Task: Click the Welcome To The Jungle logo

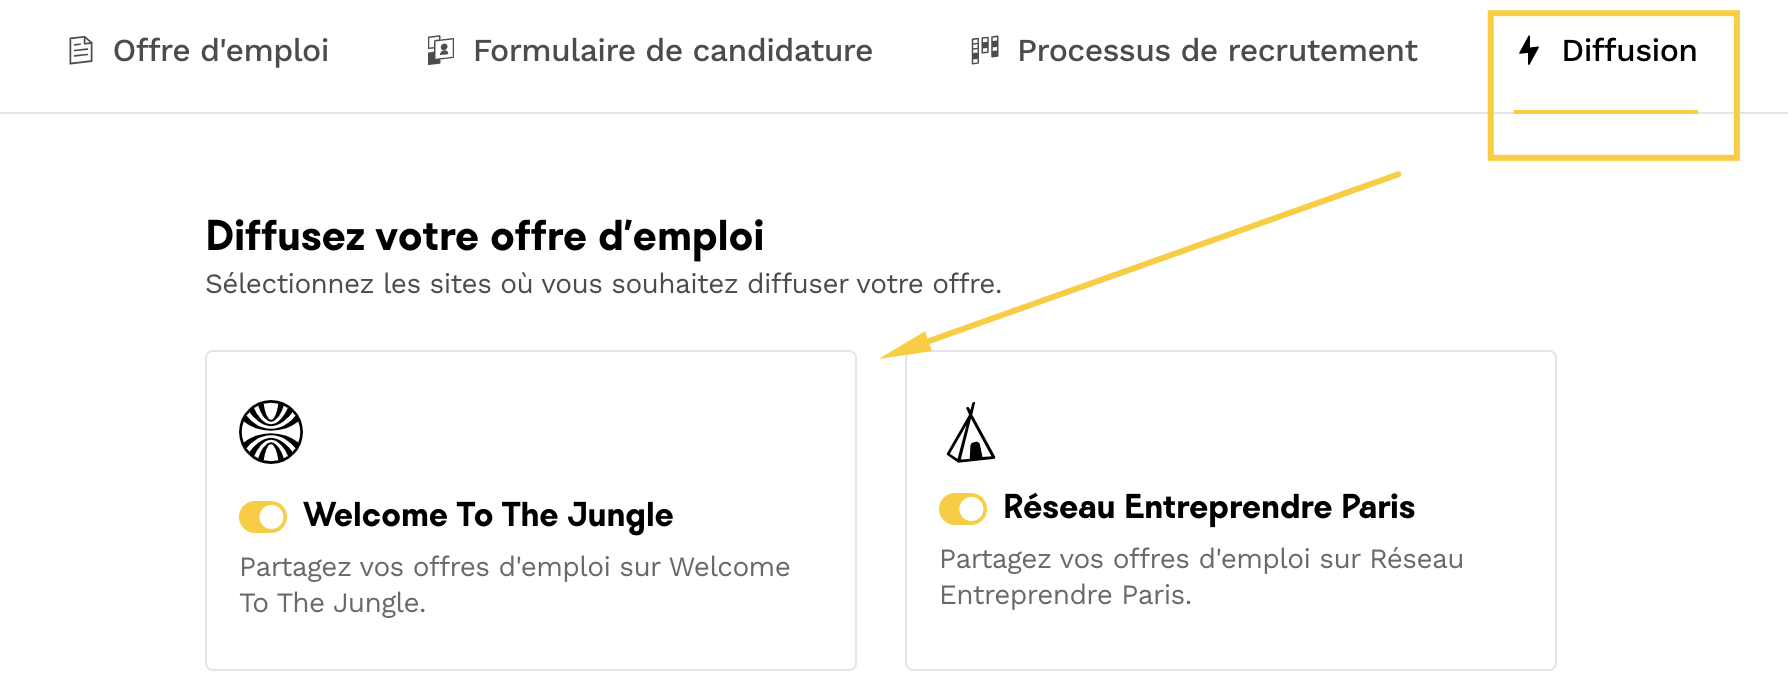Action: tap(271, 432)
